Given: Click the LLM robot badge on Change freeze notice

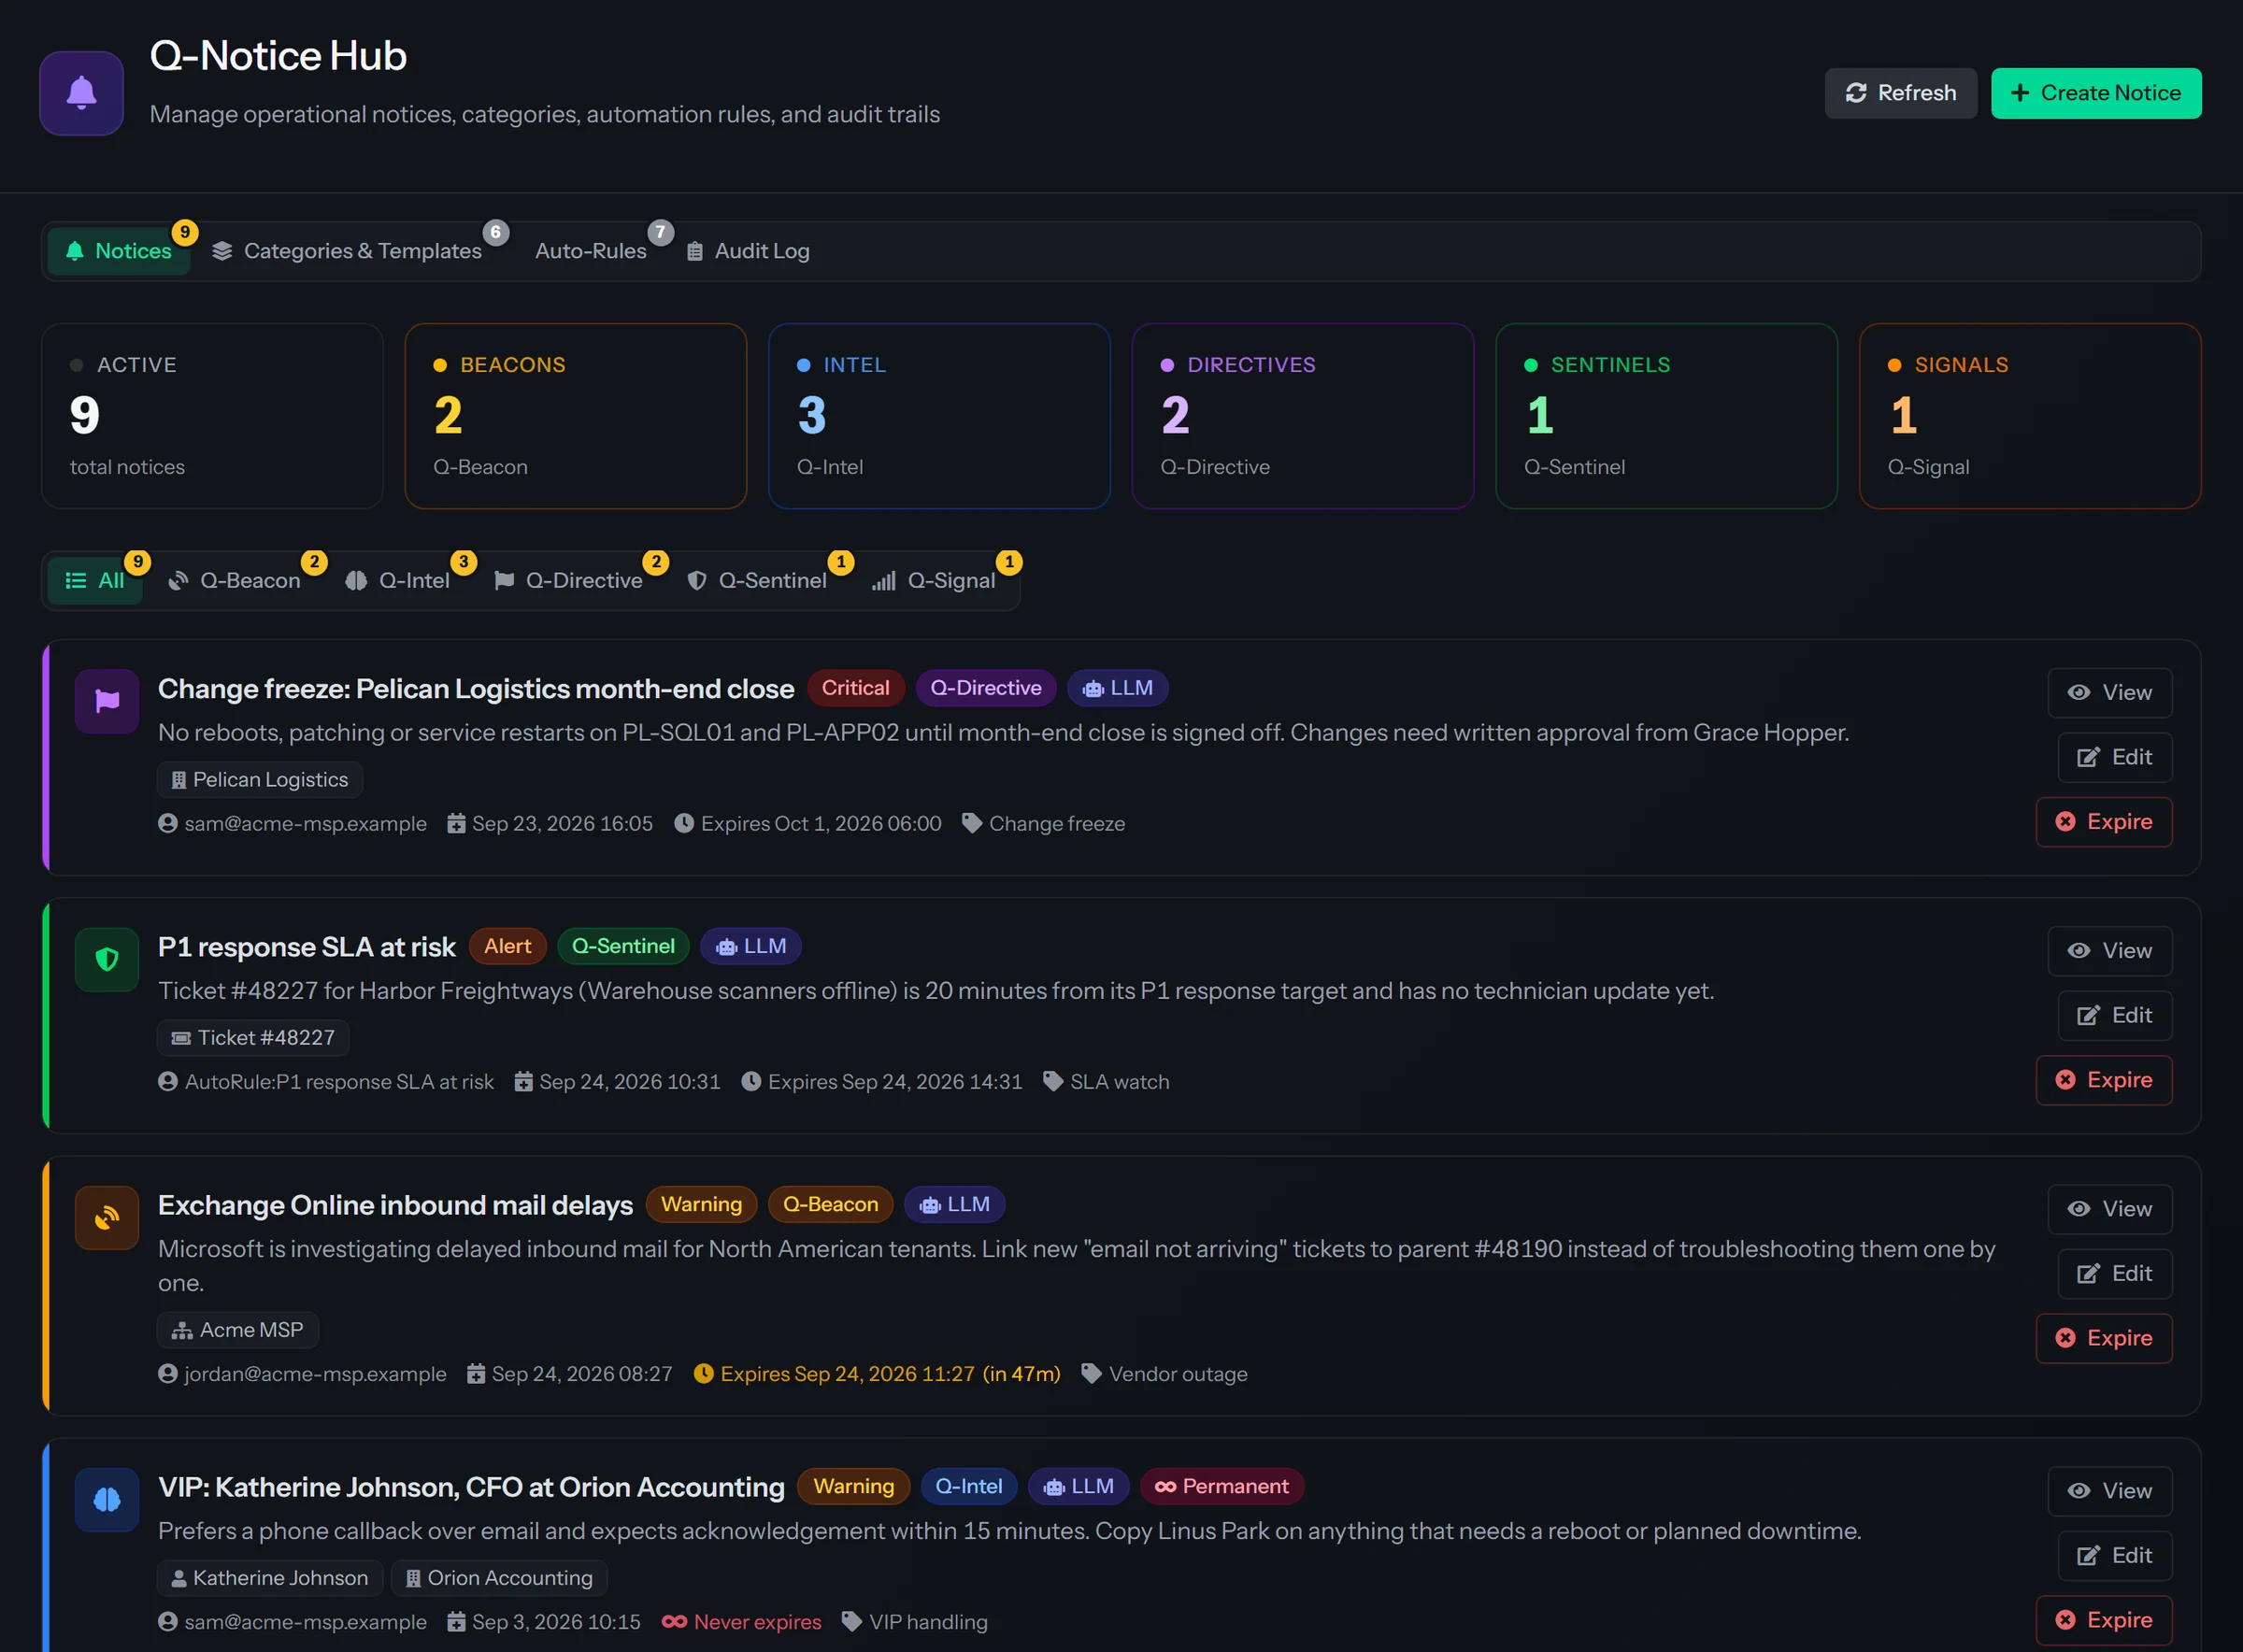Looking at the screenshot, I should pos(1117,688).
